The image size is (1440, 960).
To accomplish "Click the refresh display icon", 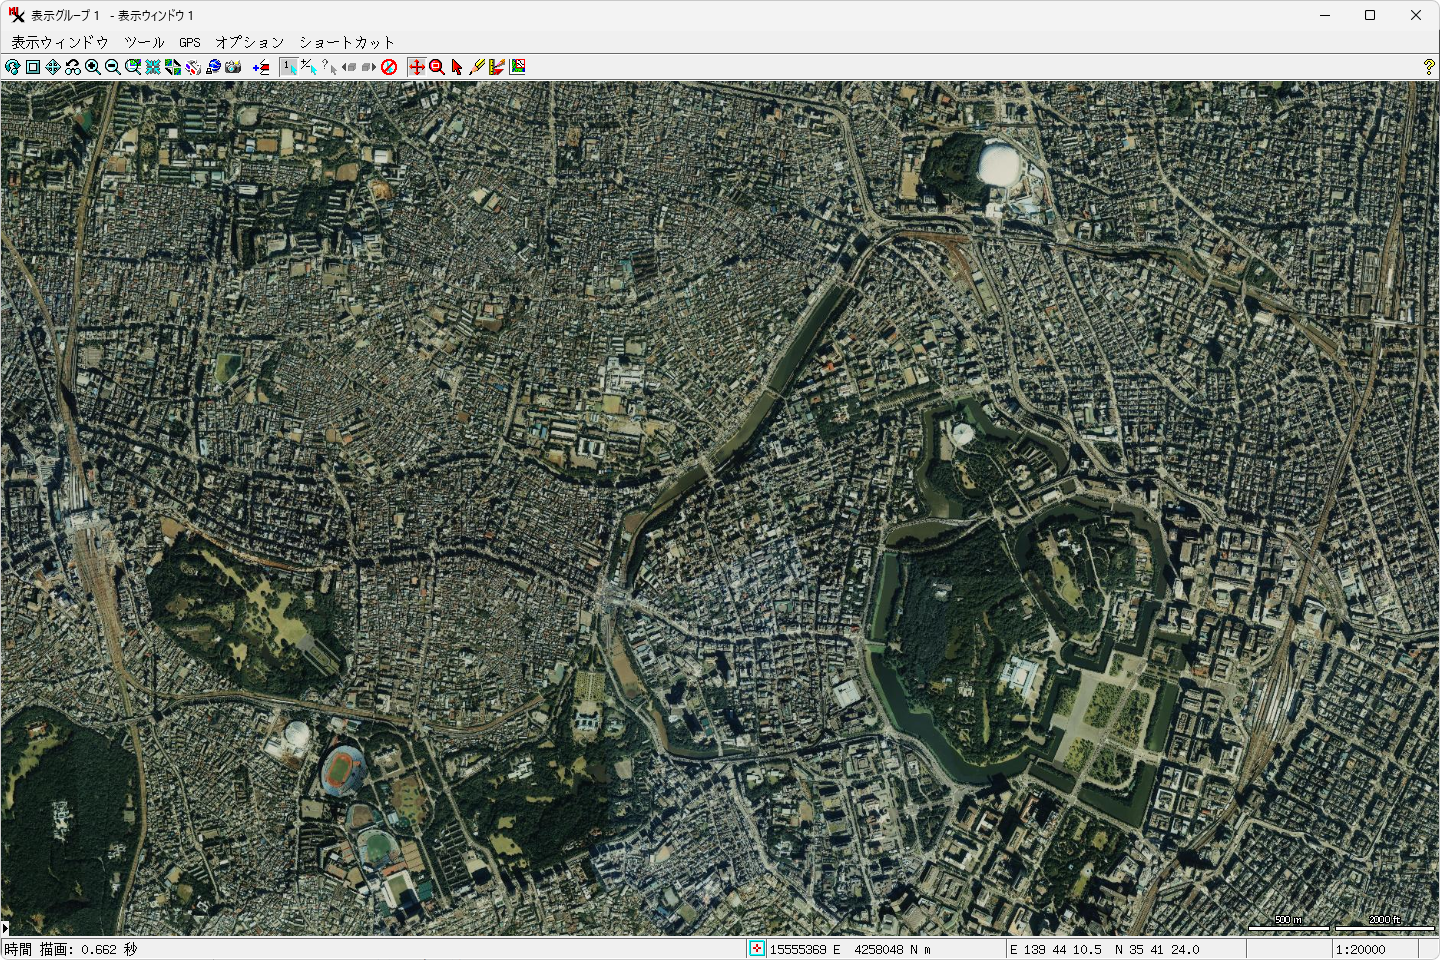I will [x=13, y=67].
